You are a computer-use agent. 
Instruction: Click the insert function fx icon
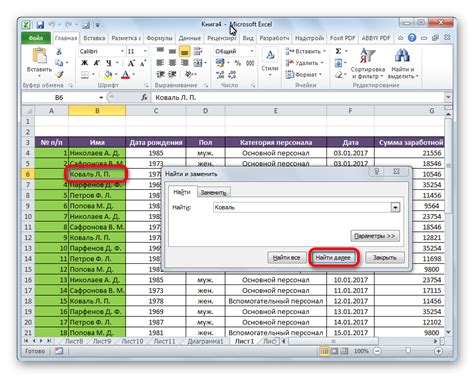pos(144,98)
